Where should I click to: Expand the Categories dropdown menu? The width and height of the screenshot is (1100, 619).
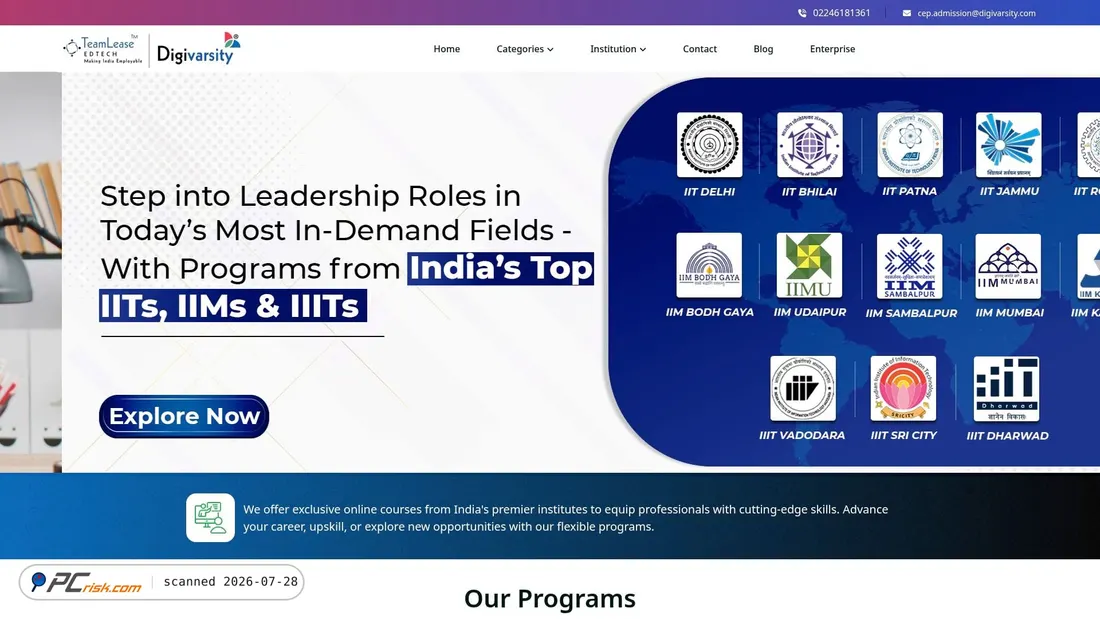click(525, 49)
